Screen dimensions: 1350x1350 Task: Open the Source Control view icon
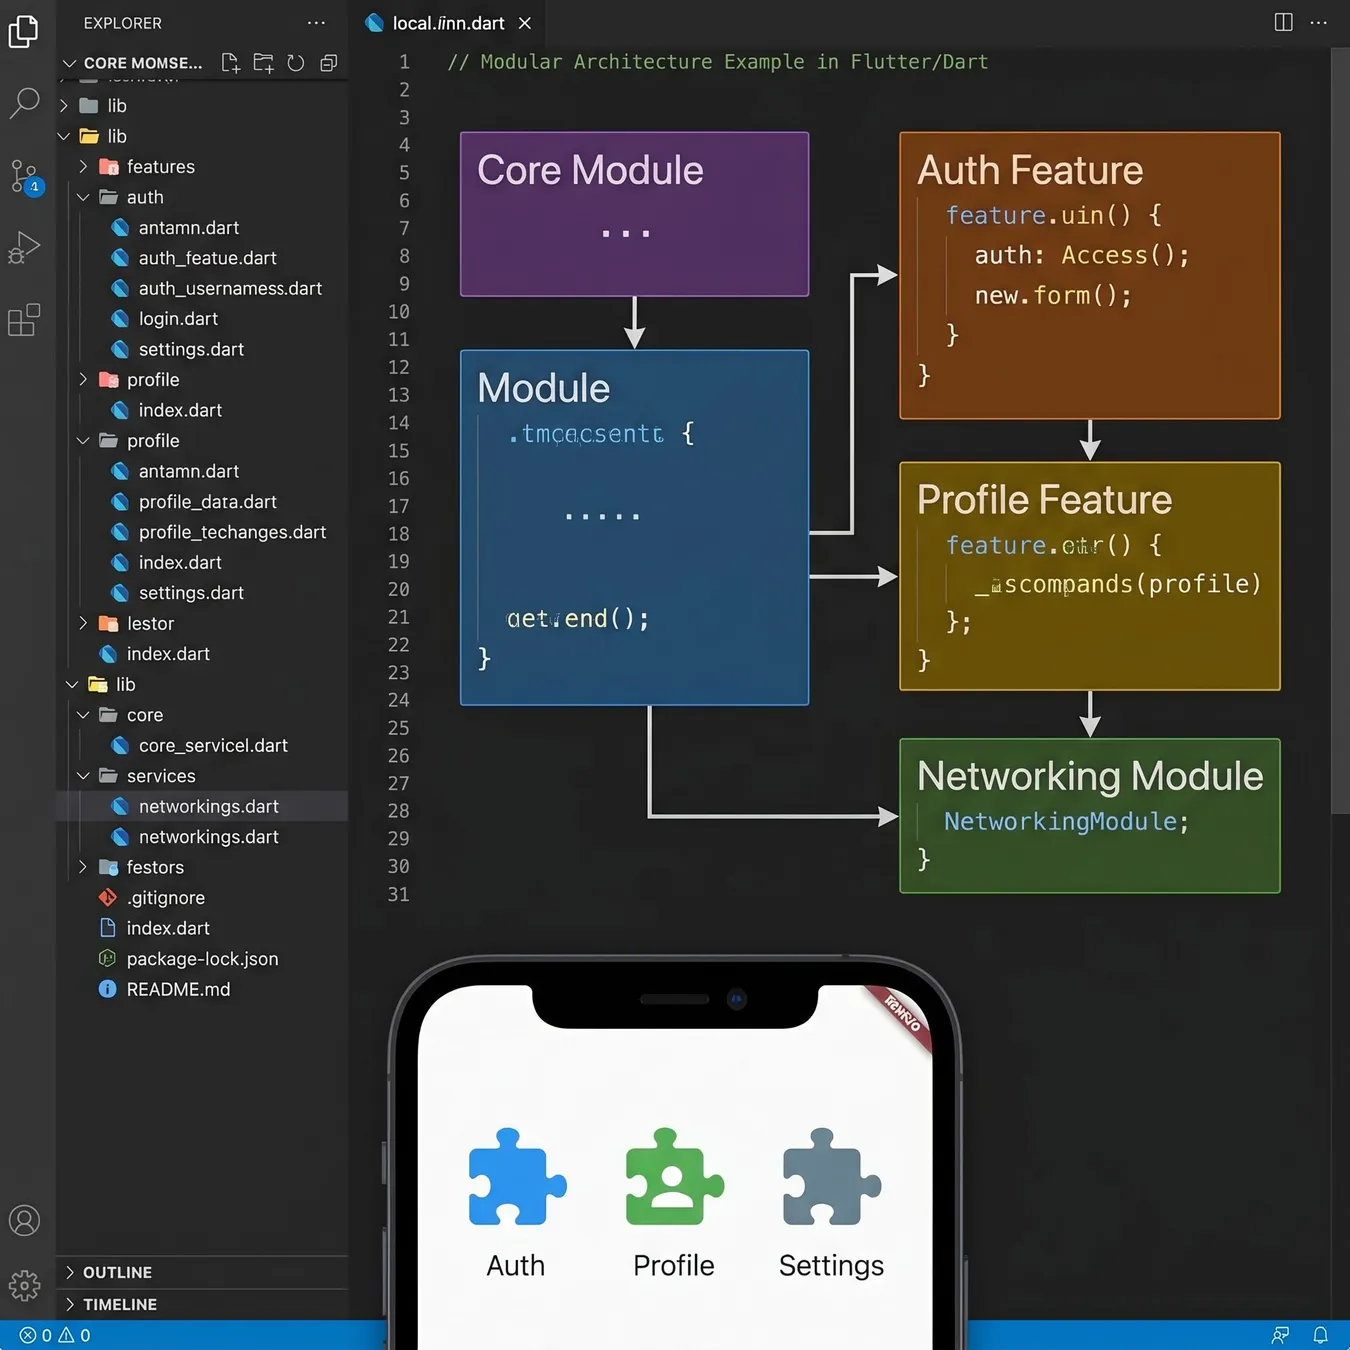tap(24, 176)
